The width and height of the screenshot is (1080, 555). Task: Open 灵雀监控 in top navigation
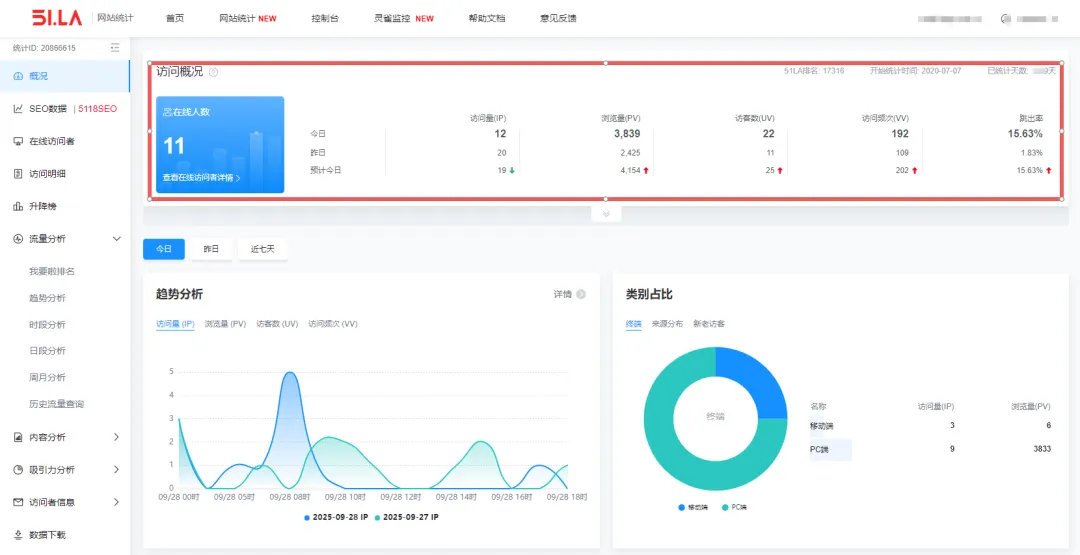coord(404,19)
